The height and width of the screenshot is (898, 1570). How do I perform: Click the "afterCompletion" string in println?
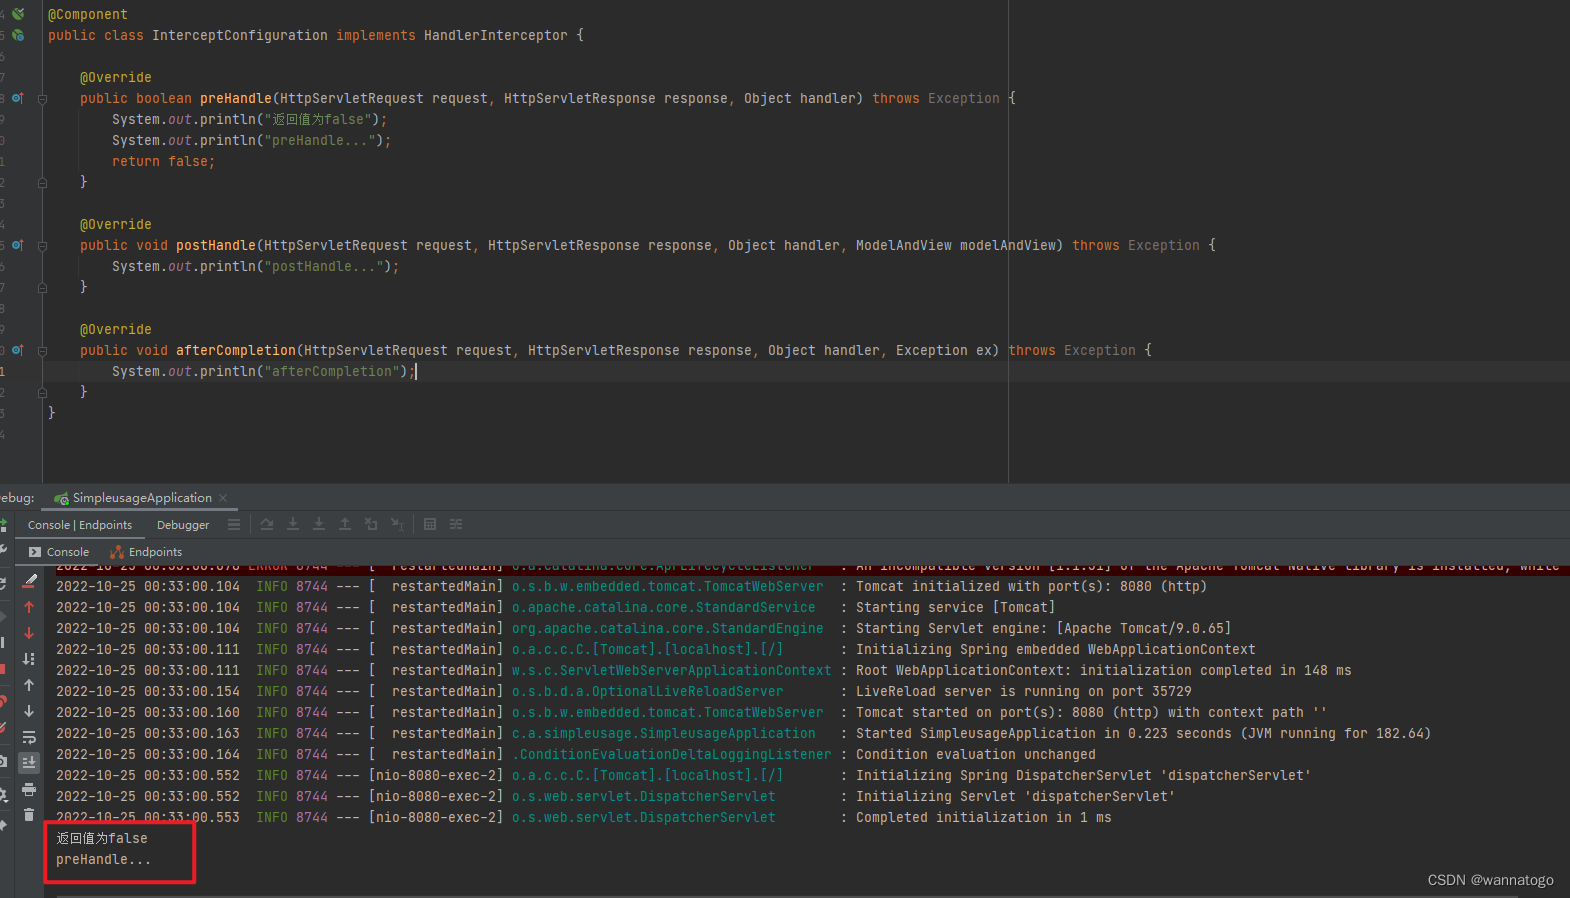pos(332,371)
